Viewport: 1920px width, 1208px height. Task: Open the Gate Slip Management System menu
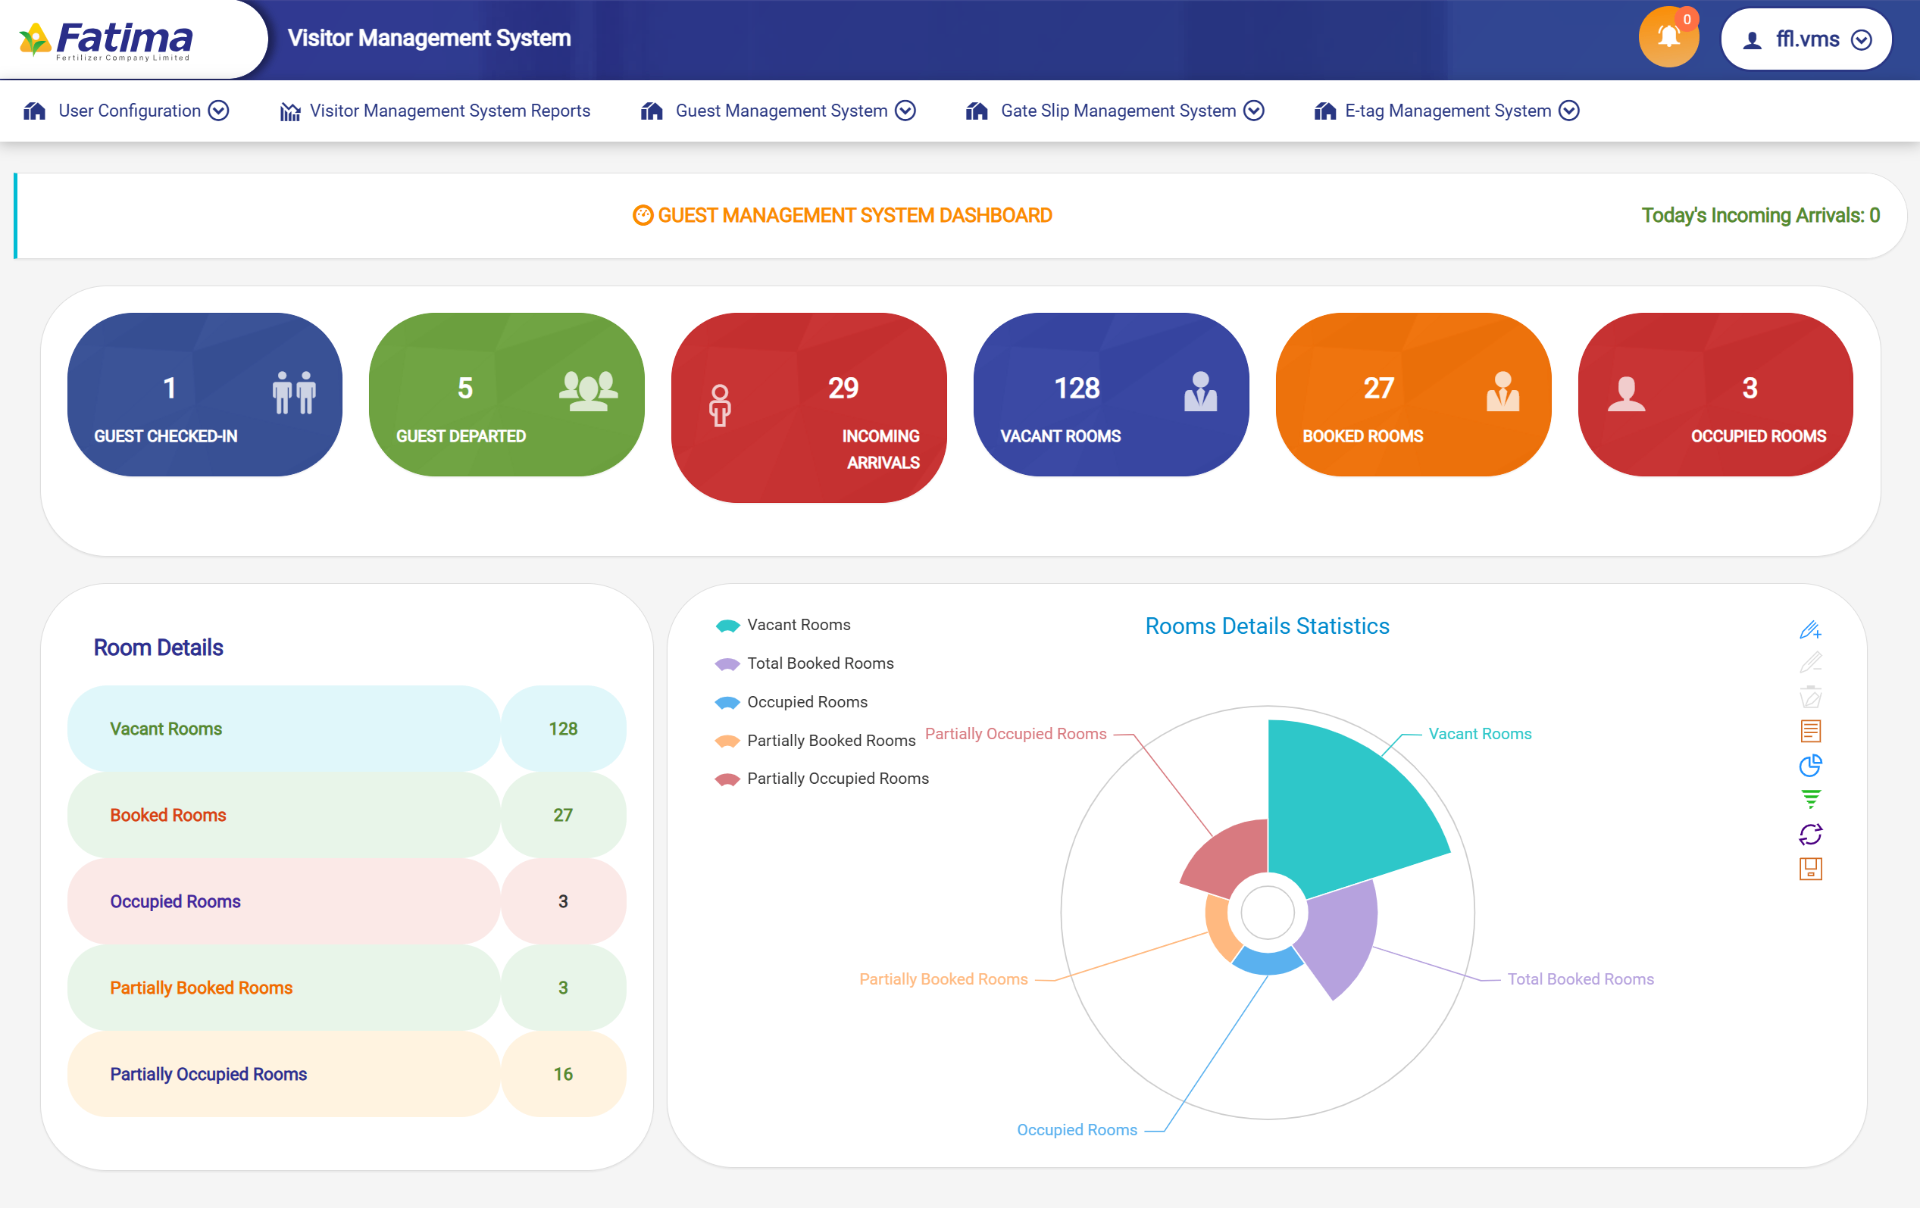pos(1116,111)
